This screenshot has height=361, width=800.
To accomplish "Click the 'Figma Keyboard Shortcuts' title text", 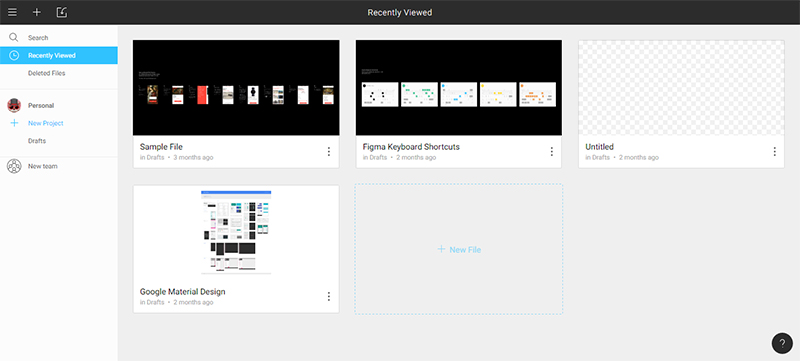I will 411,147.
